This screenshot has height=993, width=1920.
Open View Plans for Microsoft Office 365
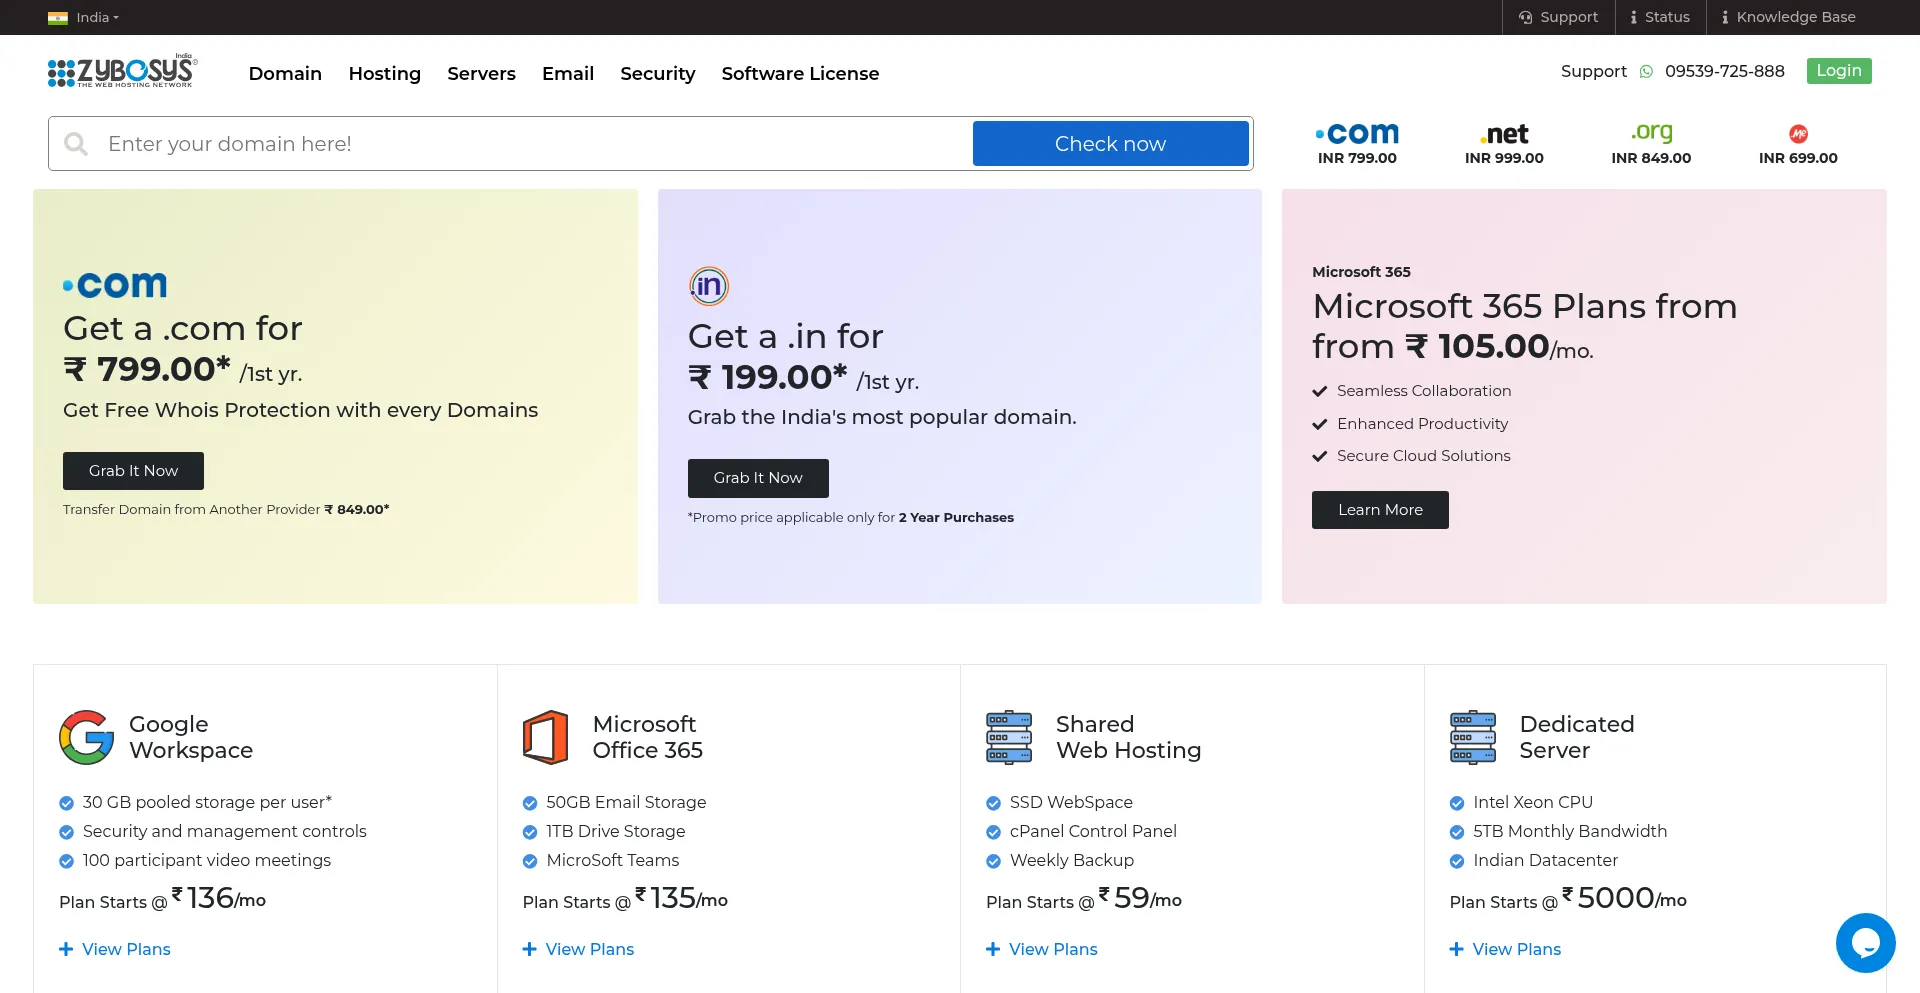578,949
